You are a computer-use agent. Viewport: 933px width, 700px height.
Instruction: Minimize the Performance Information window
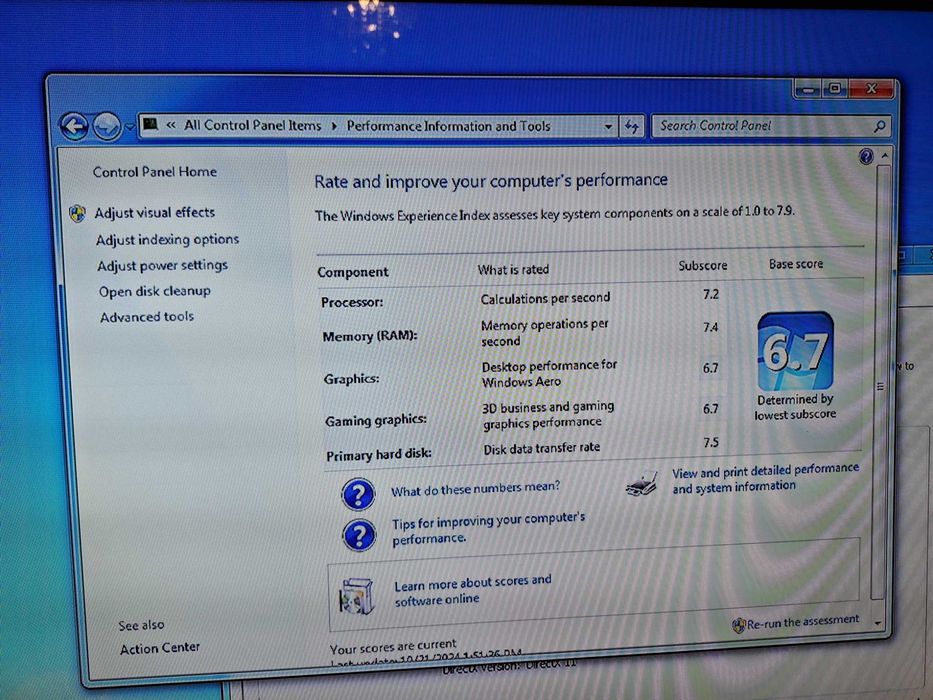[807, 89]
